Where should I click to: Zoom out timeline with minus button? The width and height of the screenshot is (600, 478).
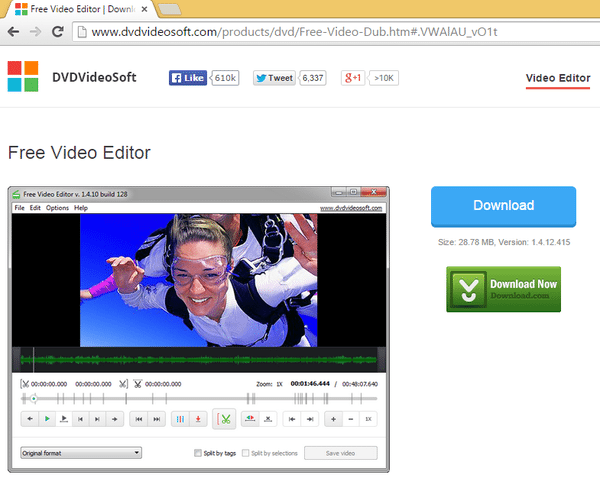point(351,419)
